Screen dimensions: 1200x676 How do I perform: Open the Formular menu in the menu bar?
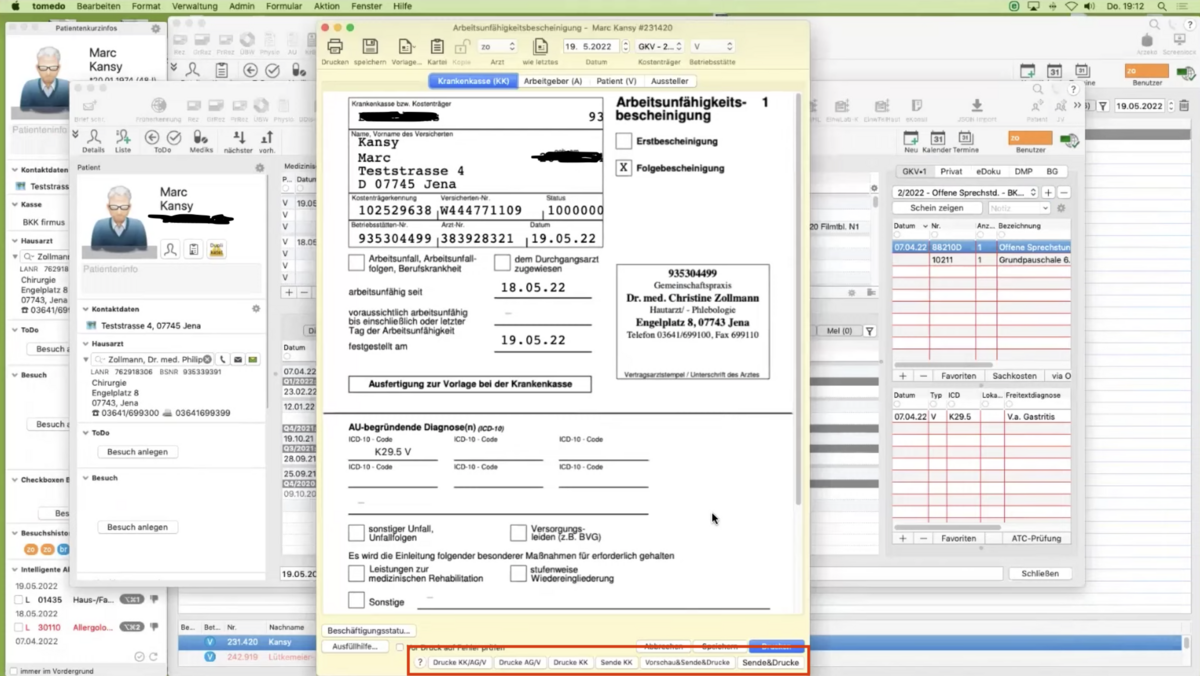(x=284, y=6)
